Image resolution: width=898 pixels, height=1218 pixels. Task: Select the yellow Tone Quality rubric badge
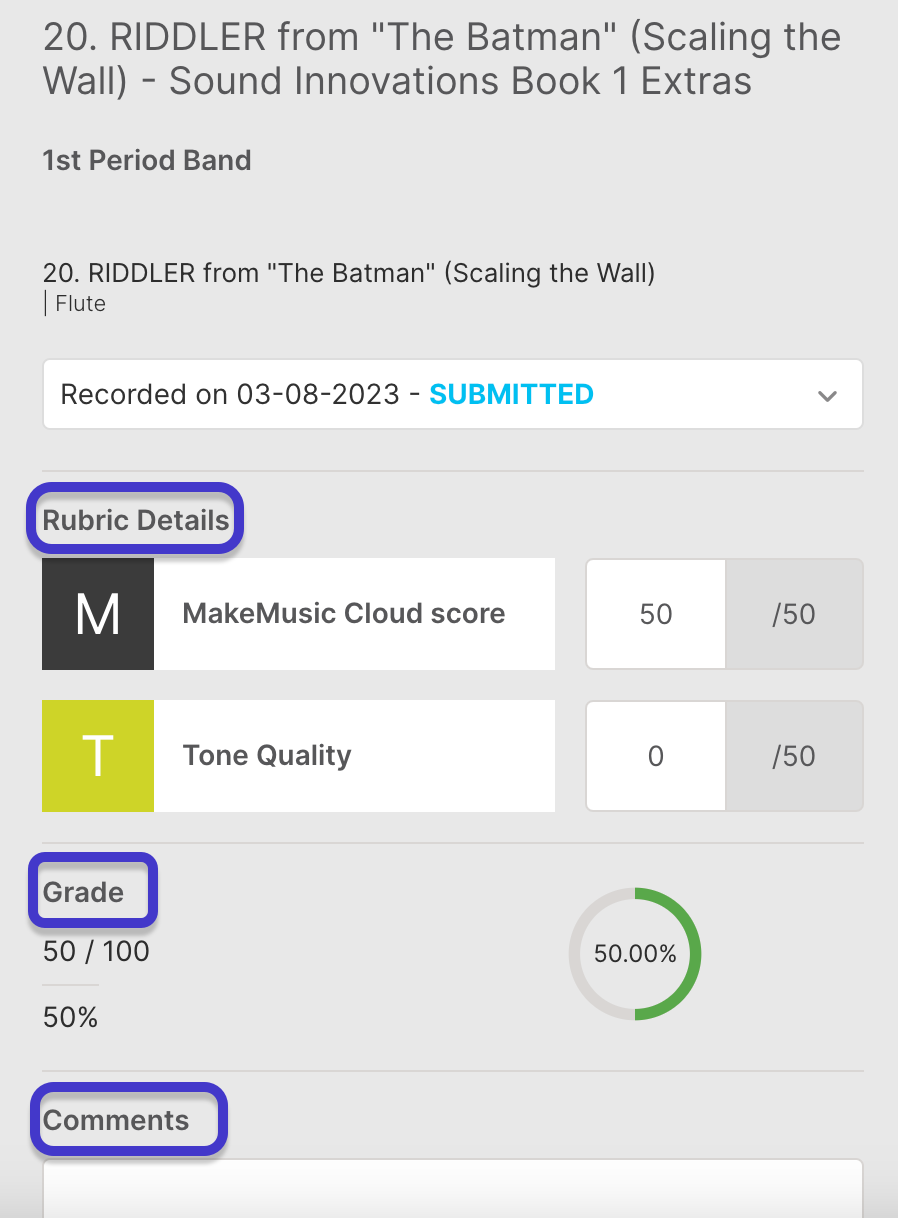click(97, 756)
